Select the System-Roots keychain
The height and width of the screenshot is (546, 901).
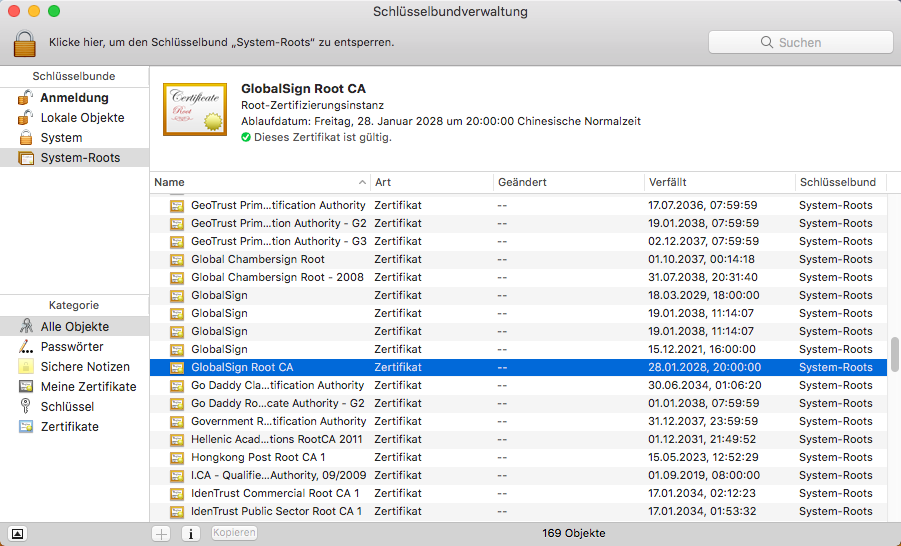[75, 157]
